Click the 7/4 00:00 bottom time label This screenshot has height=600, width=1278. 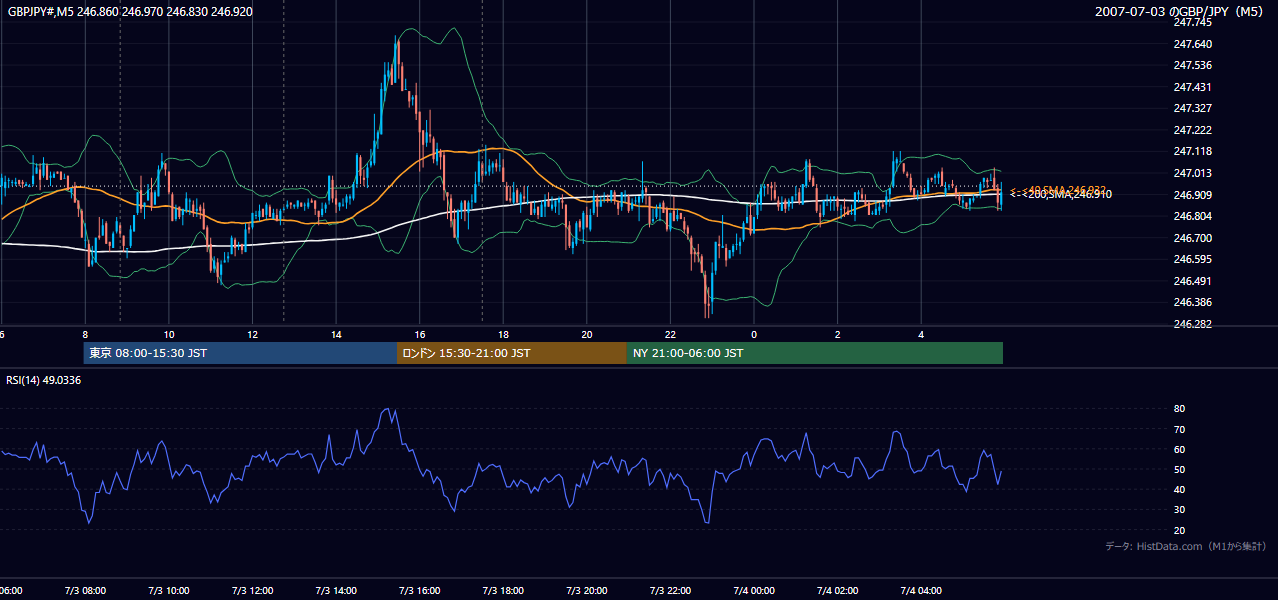coord(754,591)
